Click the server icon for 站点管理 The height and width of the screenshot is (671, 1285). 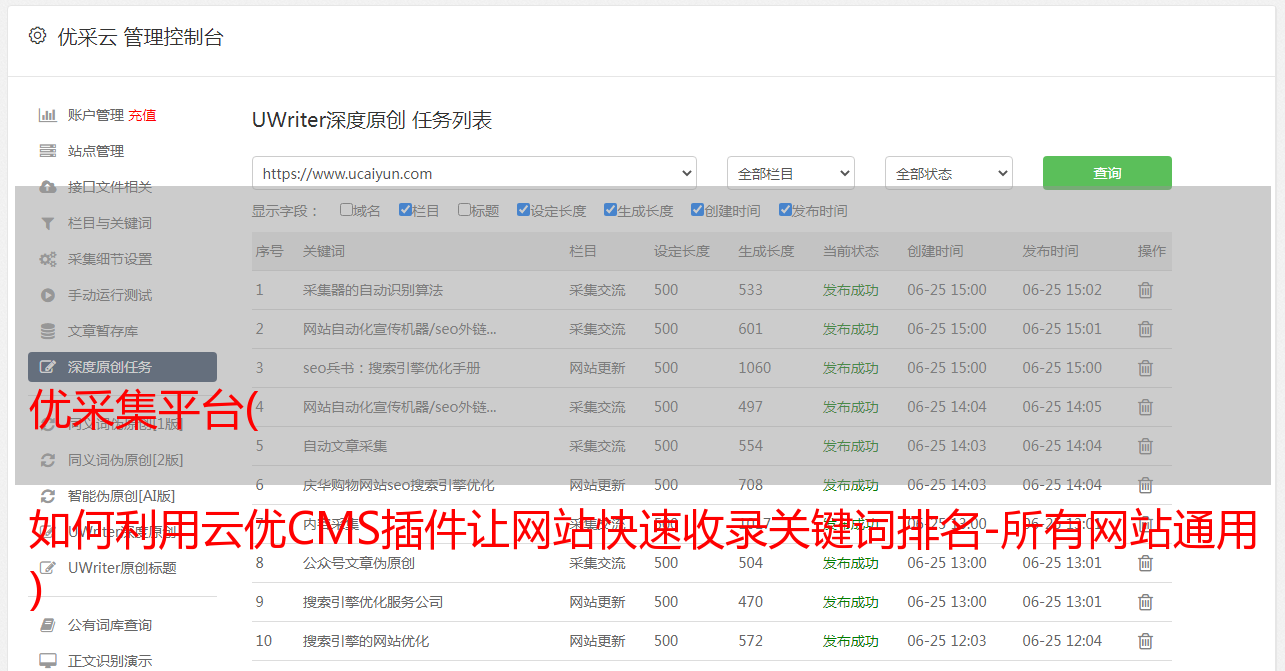47,151
